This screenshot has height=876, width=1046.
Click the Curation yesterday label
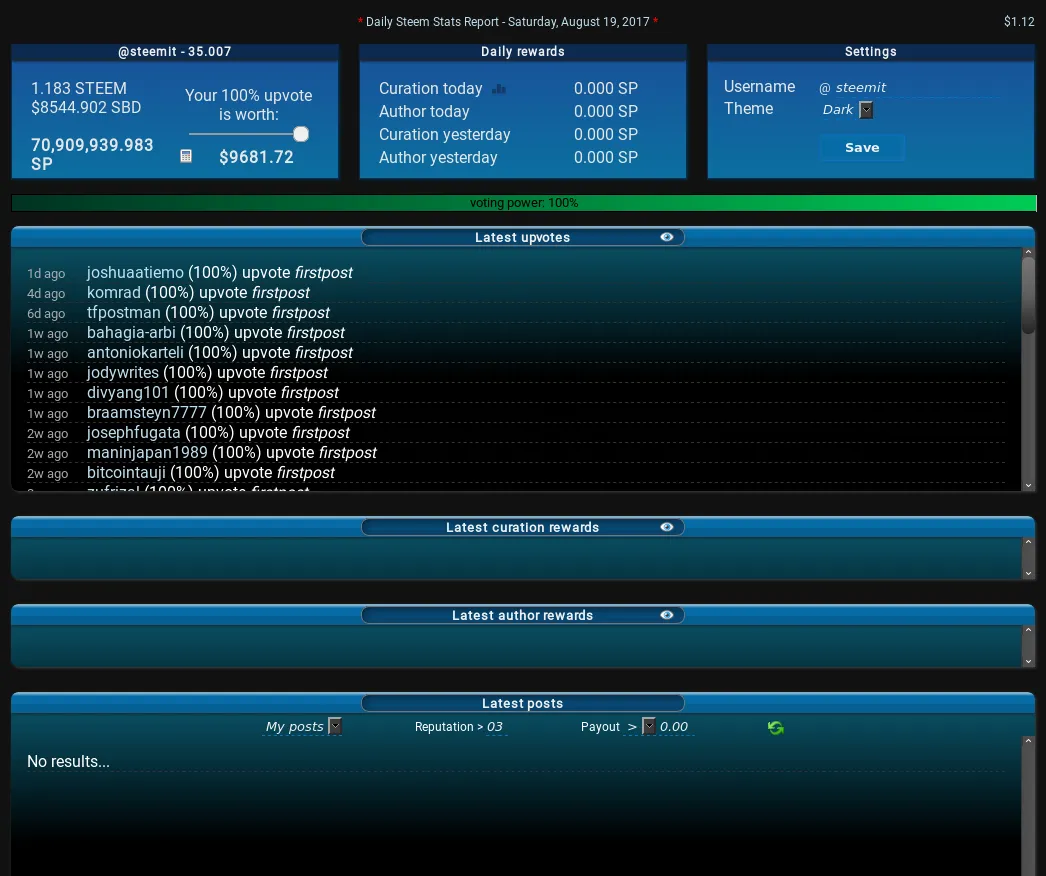pyautogui.click(x=444, y=134)
